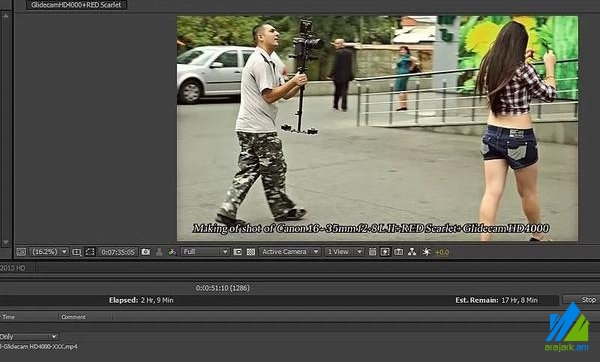Open the 1 View layout dropdown
This screenshot has height=362, width=600.
click(x=344, y=252)
